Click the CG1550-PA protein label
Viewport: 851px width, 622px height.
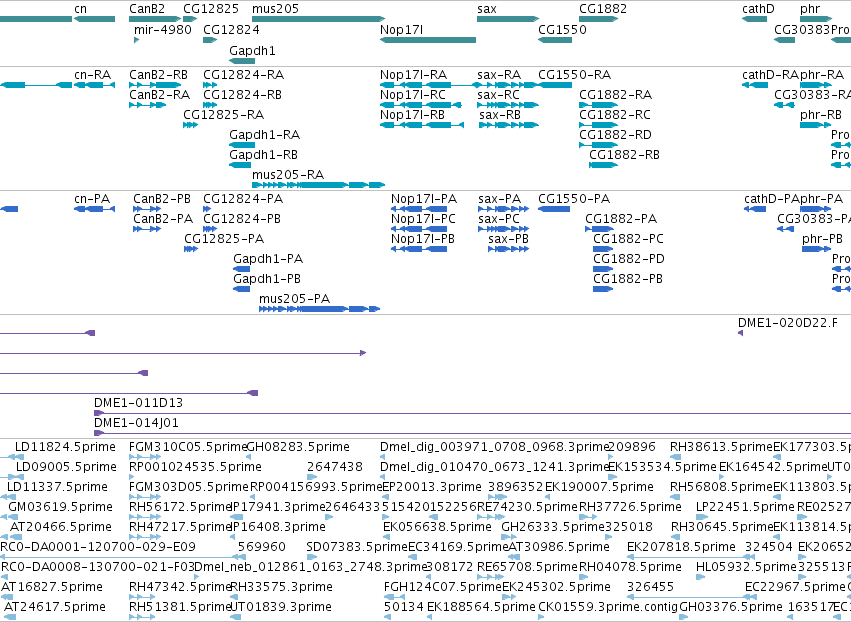click(x=574, y=199)
